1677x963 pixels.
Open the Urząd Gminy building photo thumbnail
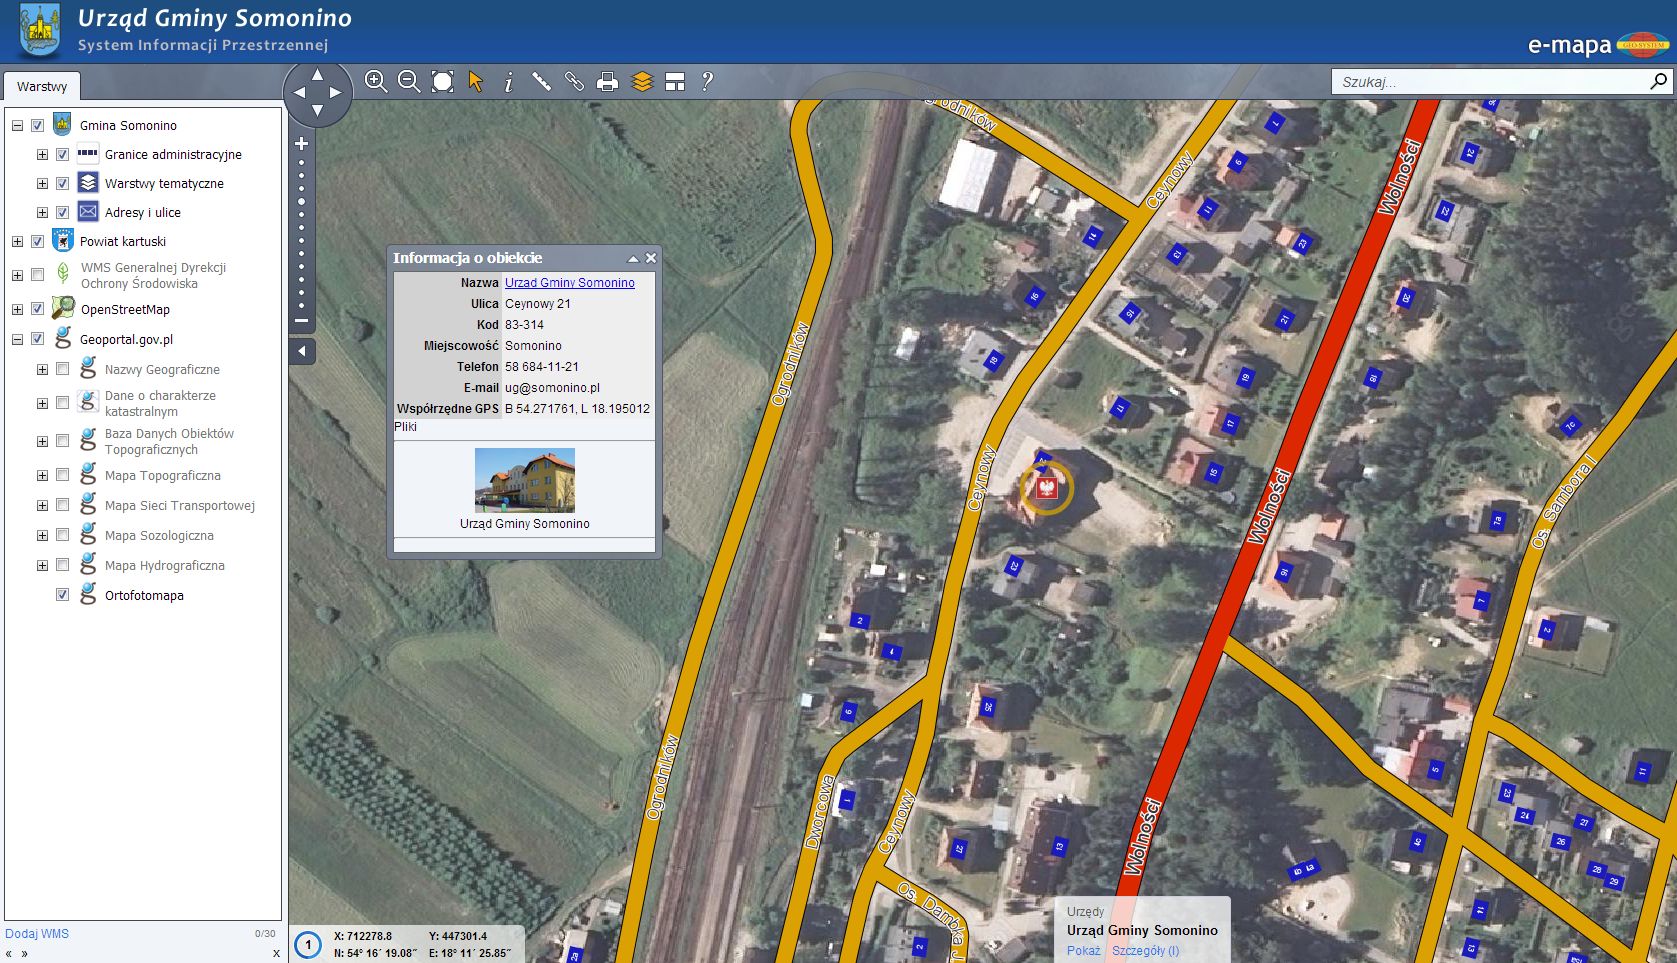tap(525, 480)
